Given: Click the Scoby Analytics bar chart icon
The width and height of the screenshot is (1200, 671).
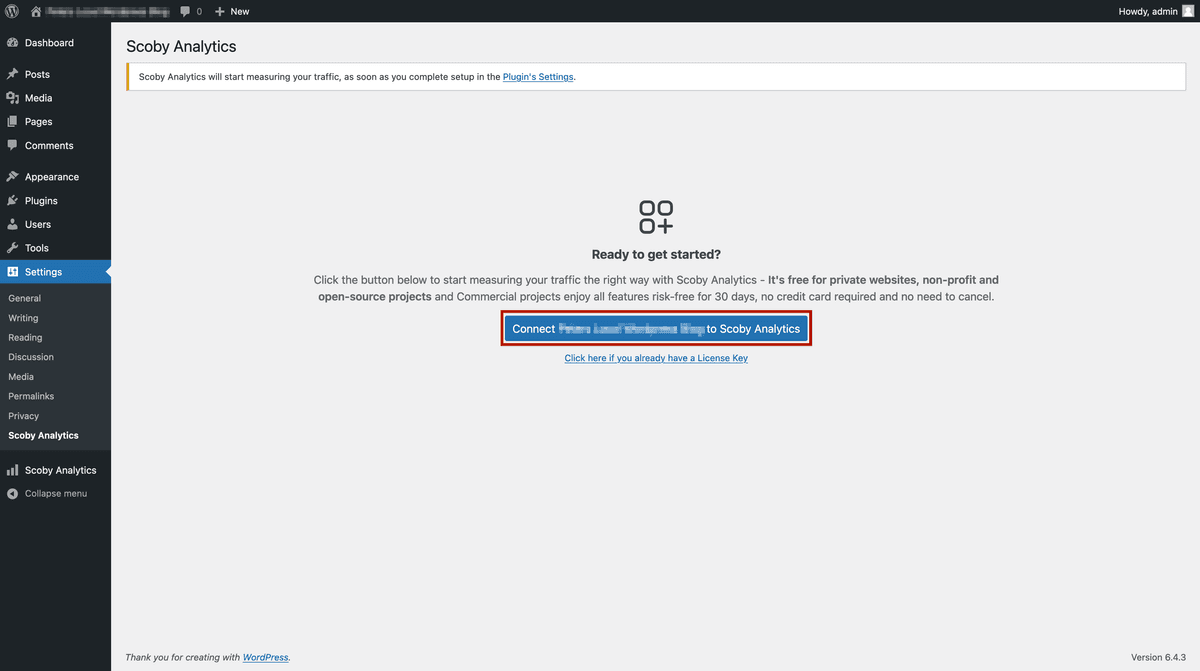Looking at the screenshot, I should point(12,470).
